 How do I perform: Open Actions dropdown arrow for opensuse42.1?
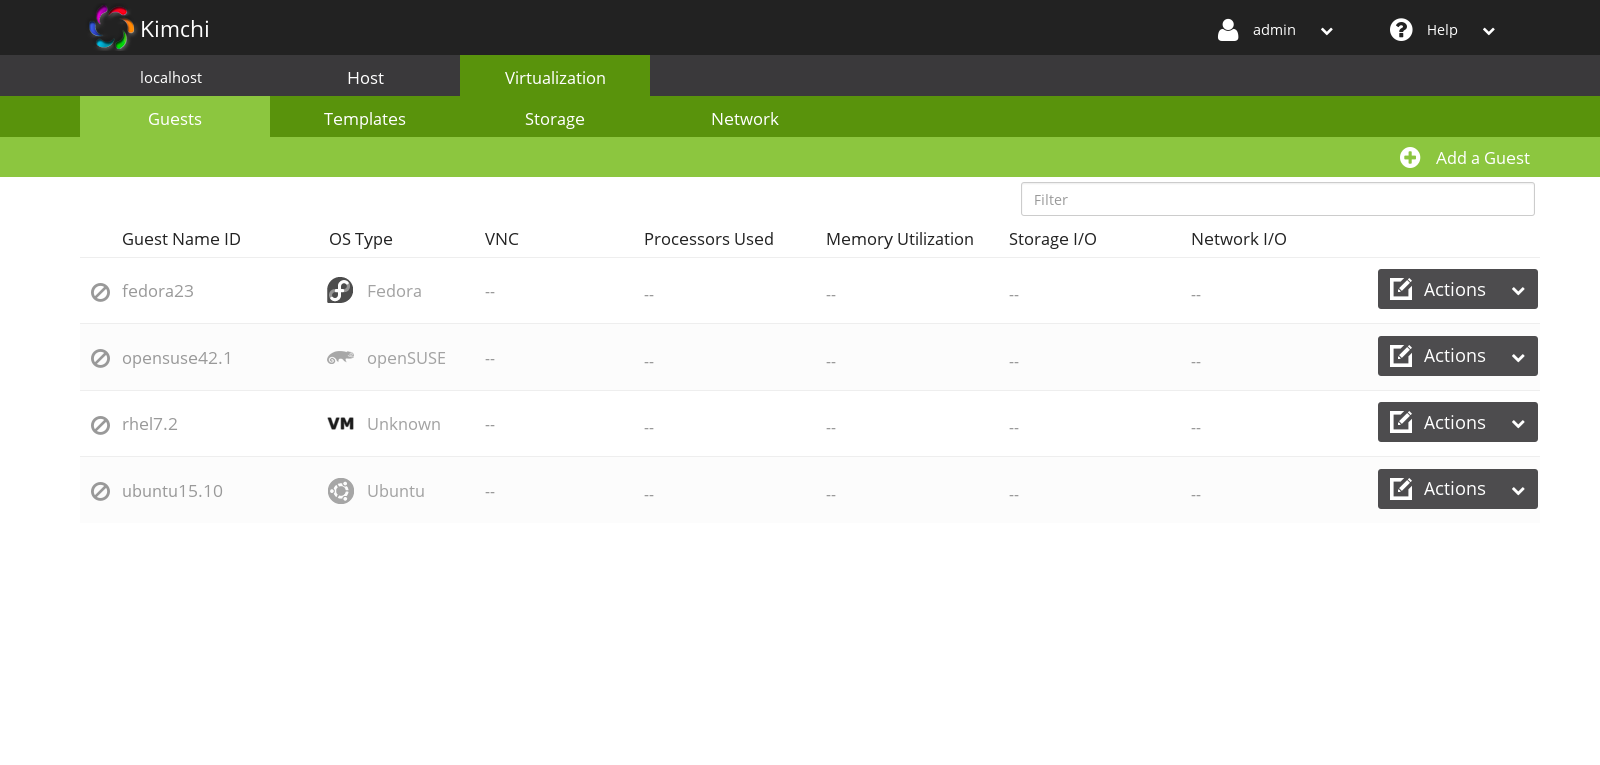[x=1518, y=357]
